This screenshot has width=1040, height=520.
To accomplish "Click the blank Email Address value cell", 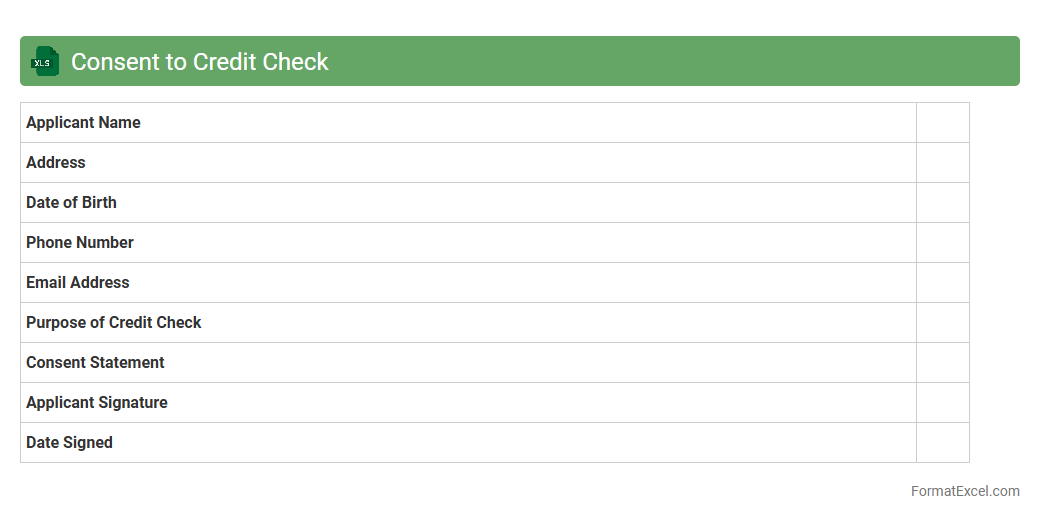I will 942,283.
